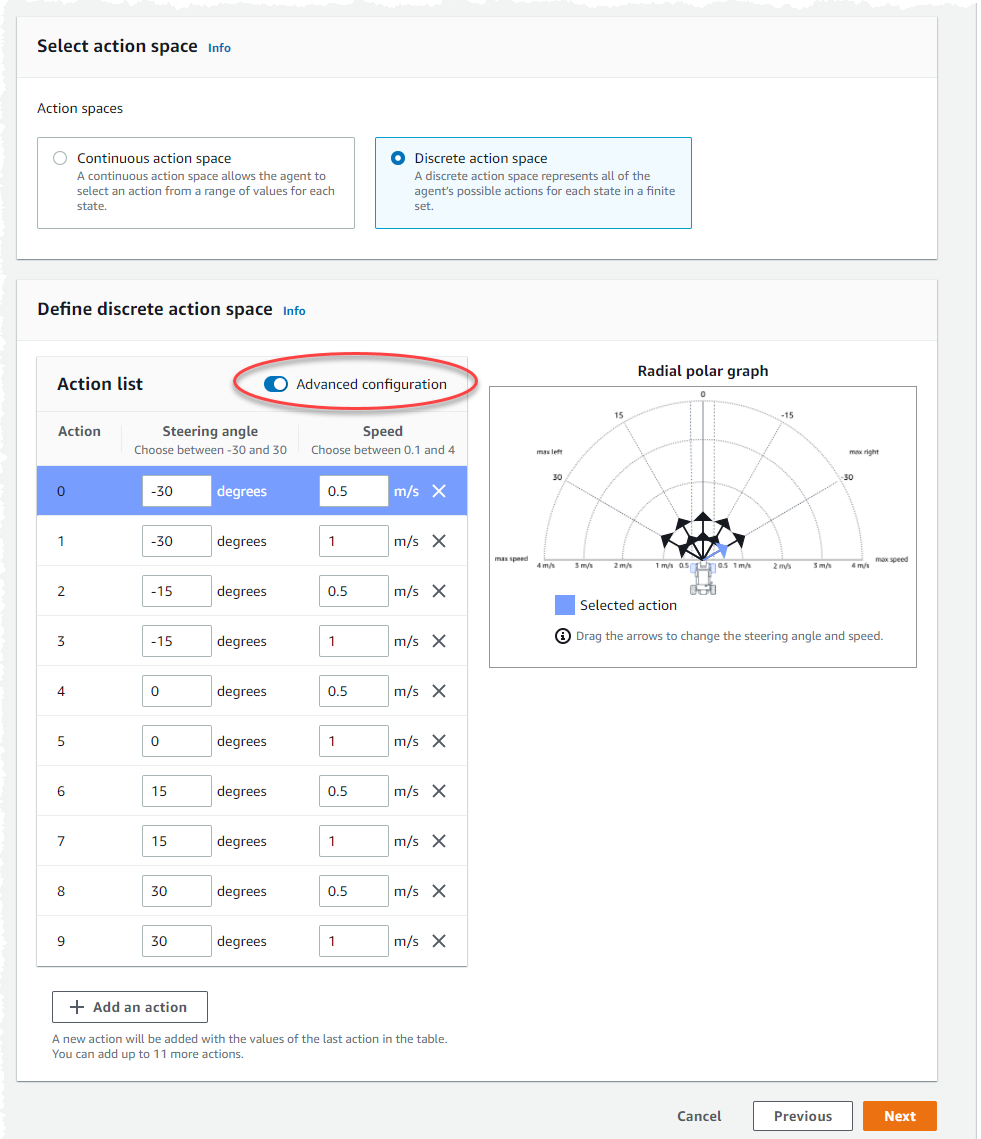Remove action 4 via its X icon
Viewport: 981px width, 1139px height.
point(438,690)
